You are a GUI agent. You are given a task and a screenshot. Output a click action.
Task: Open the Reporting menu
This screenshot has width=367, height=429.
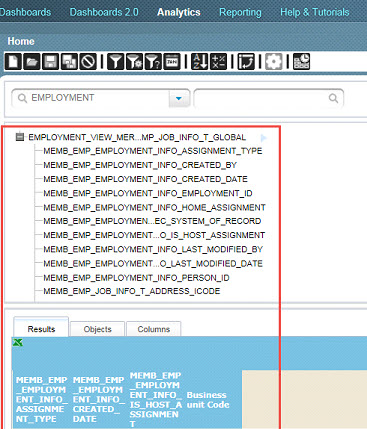(240, 12)
